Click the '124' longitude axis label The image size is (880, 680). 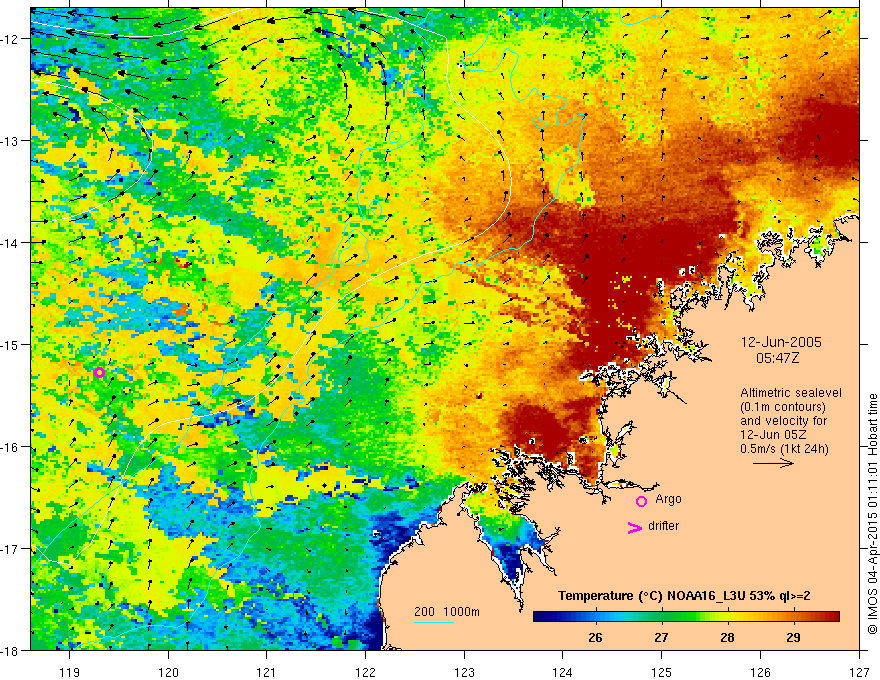coord(563,673)
